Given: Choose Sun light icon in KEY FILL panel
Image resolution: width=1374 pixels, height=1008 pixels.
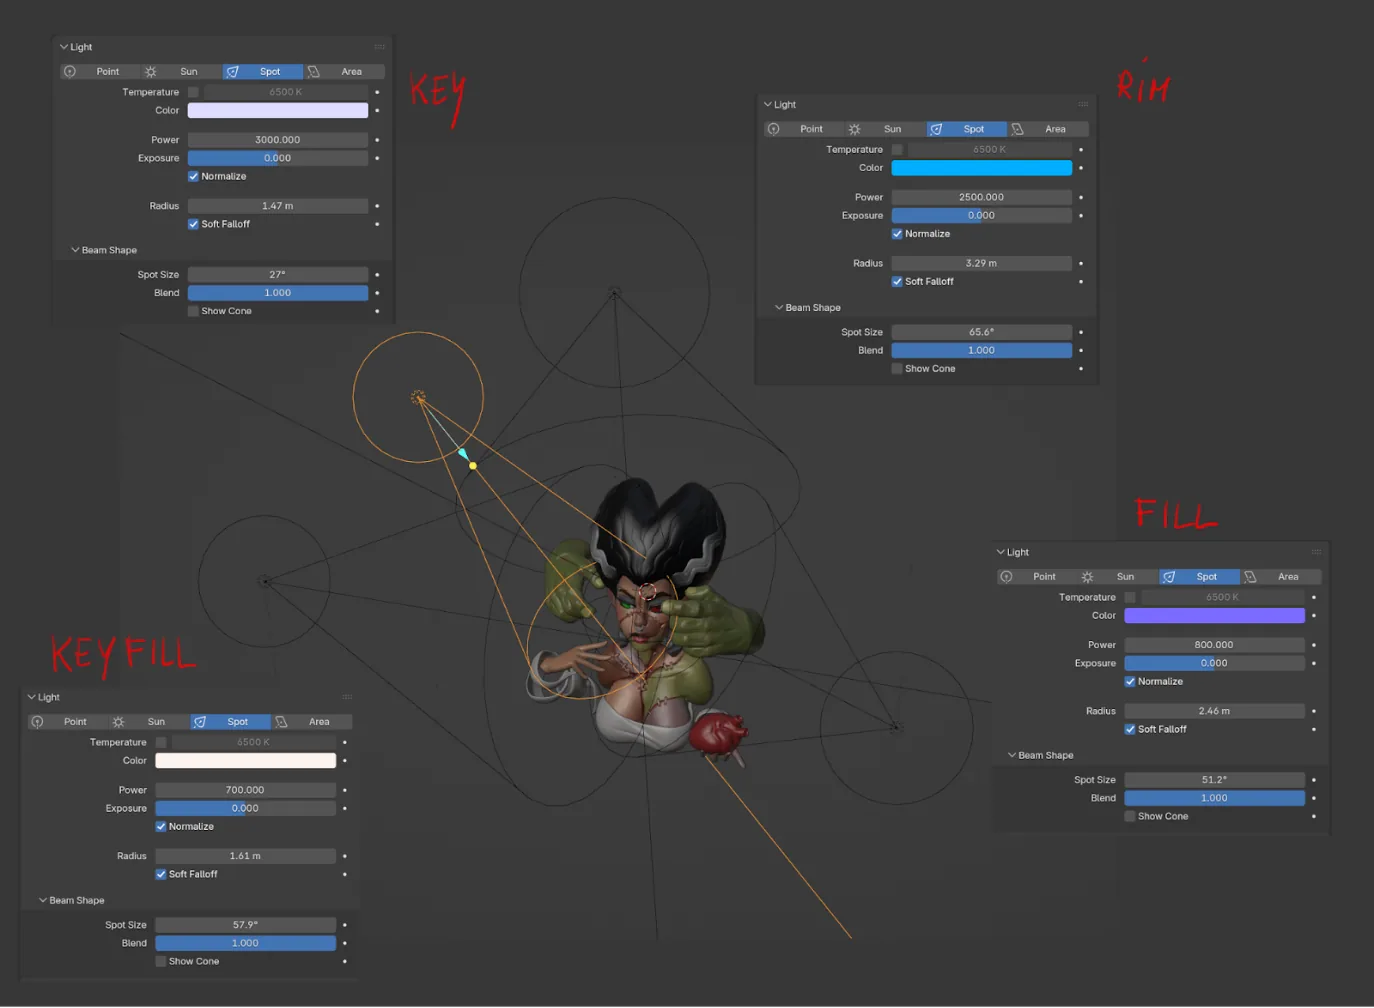Looking at the screenshot, I should click(x=118, y=722).
